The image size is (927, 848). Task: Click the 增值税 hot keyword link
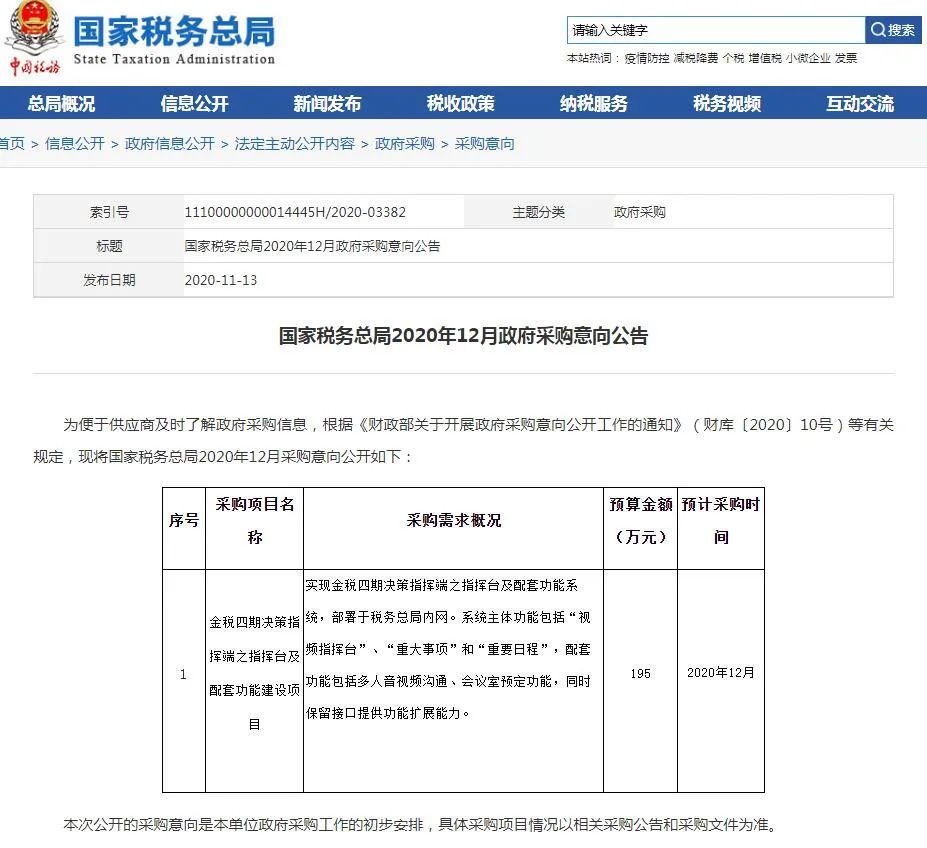[x=765, y=58]
